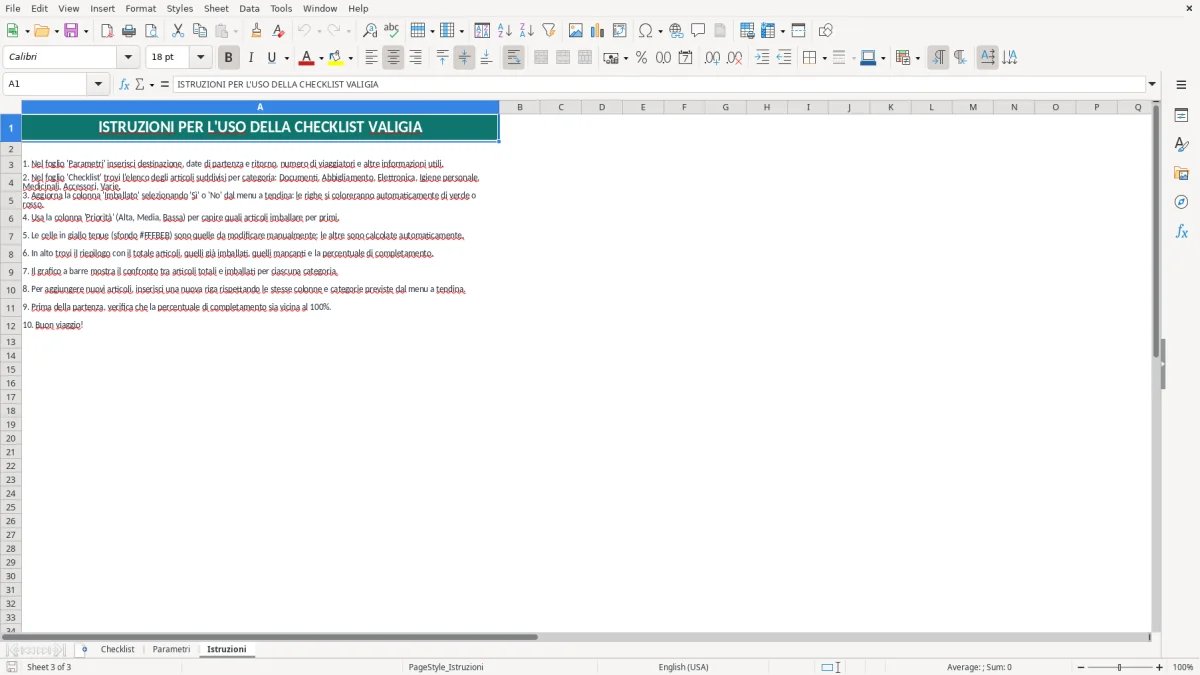This screenshot has height=675, width=1200.
Task: Open the Styles menu
Action: pyautogui.click(x=180, y=8)
